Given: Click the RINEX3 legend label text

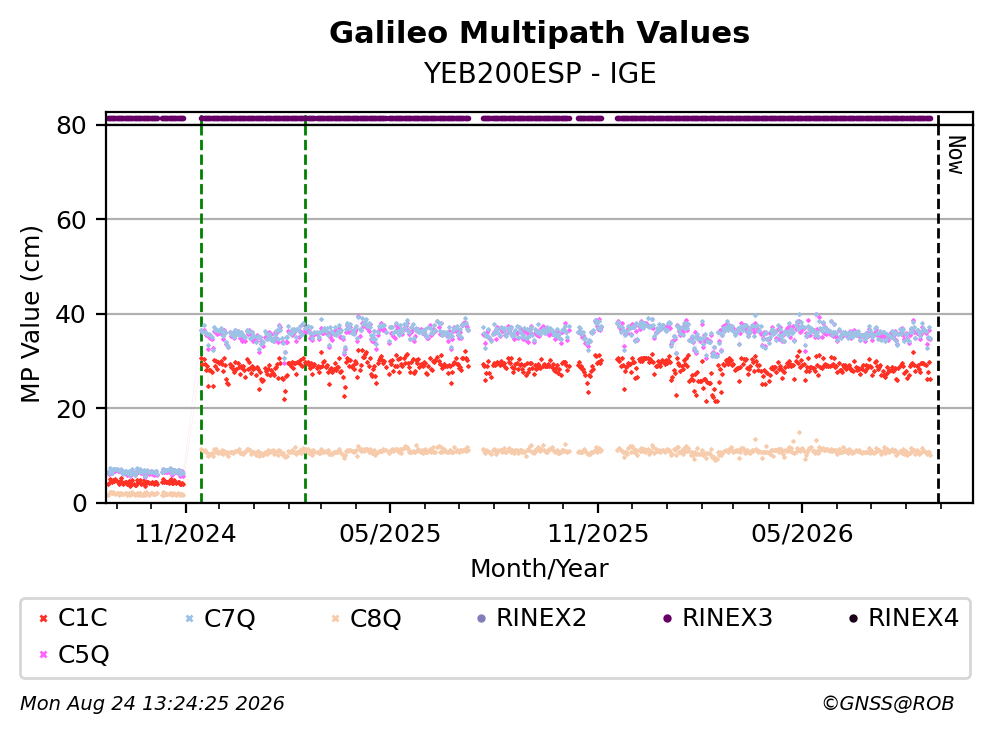Looking at the screenshot, I should (727, 618).
